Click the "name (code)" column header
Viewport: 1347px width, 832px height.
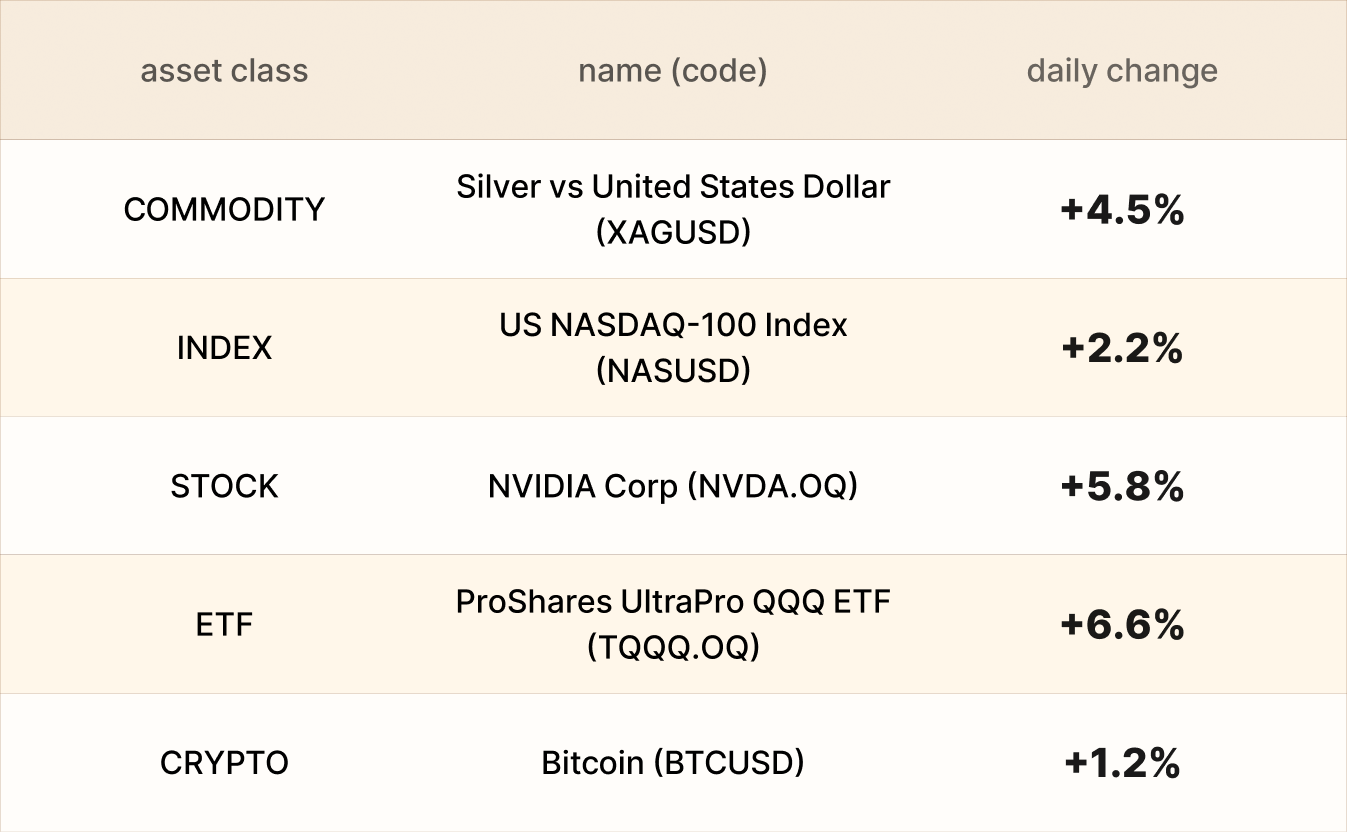point(672,71)
